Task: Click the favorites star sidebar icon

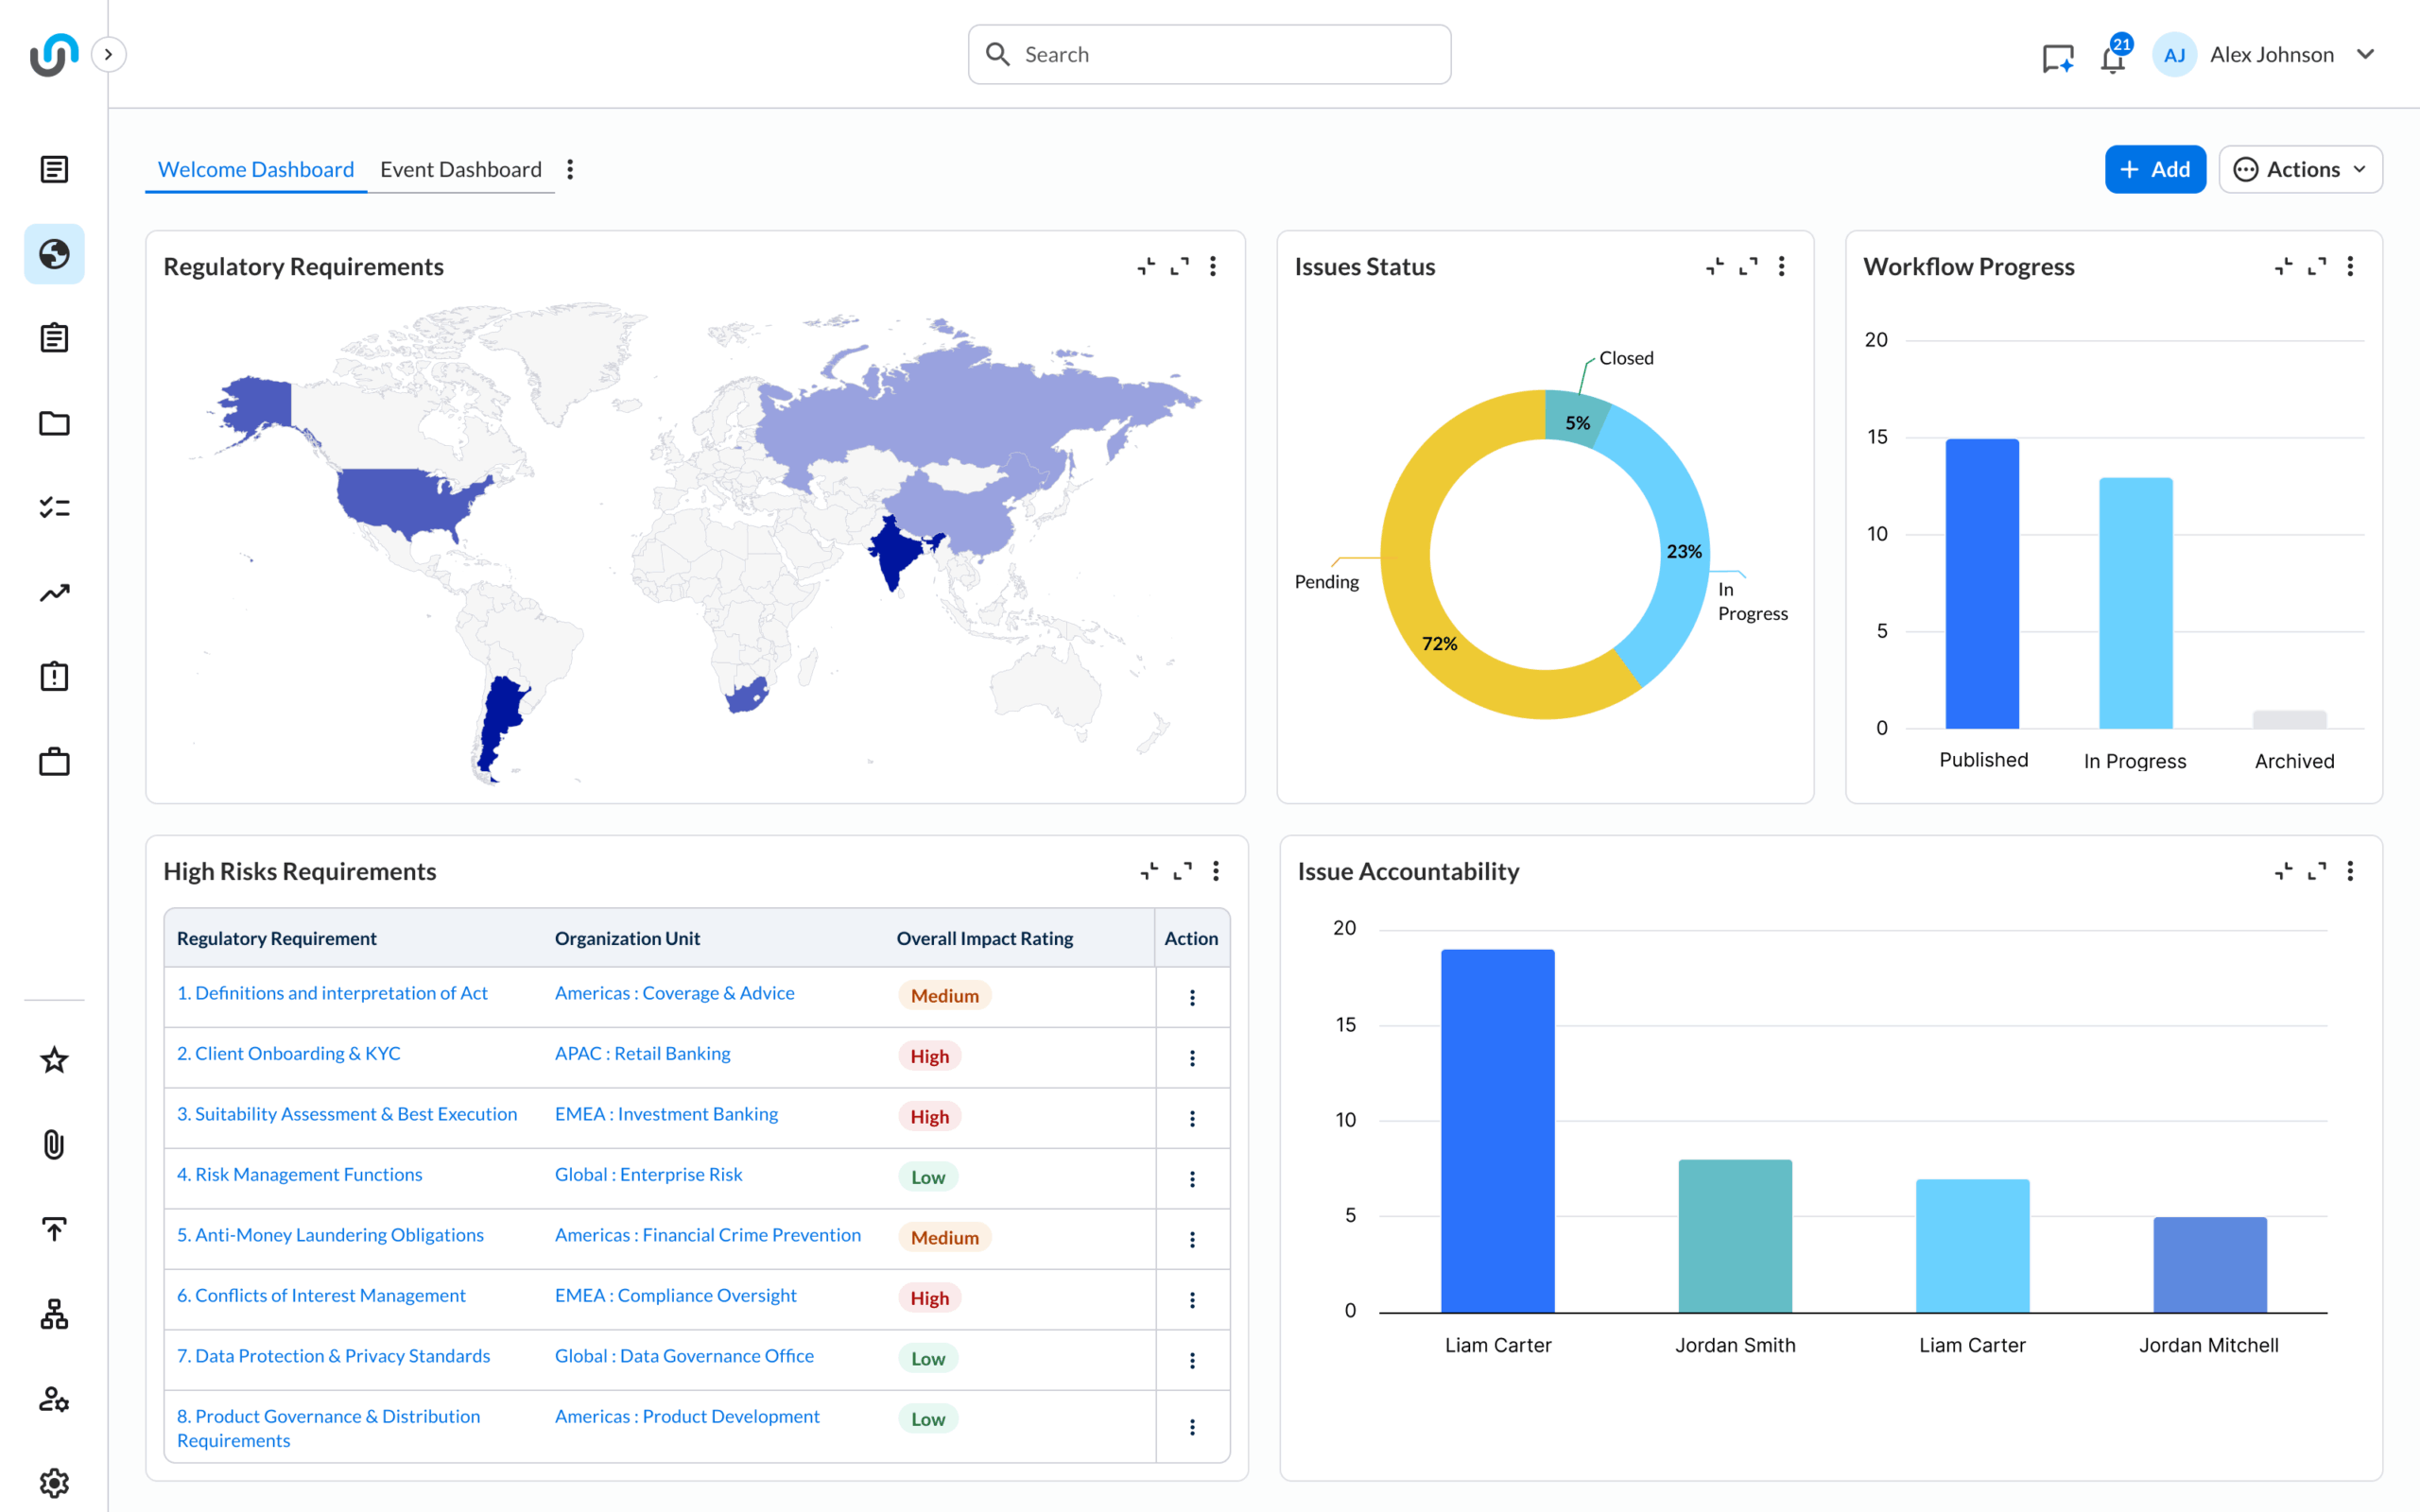Action: pos(54,1060)
